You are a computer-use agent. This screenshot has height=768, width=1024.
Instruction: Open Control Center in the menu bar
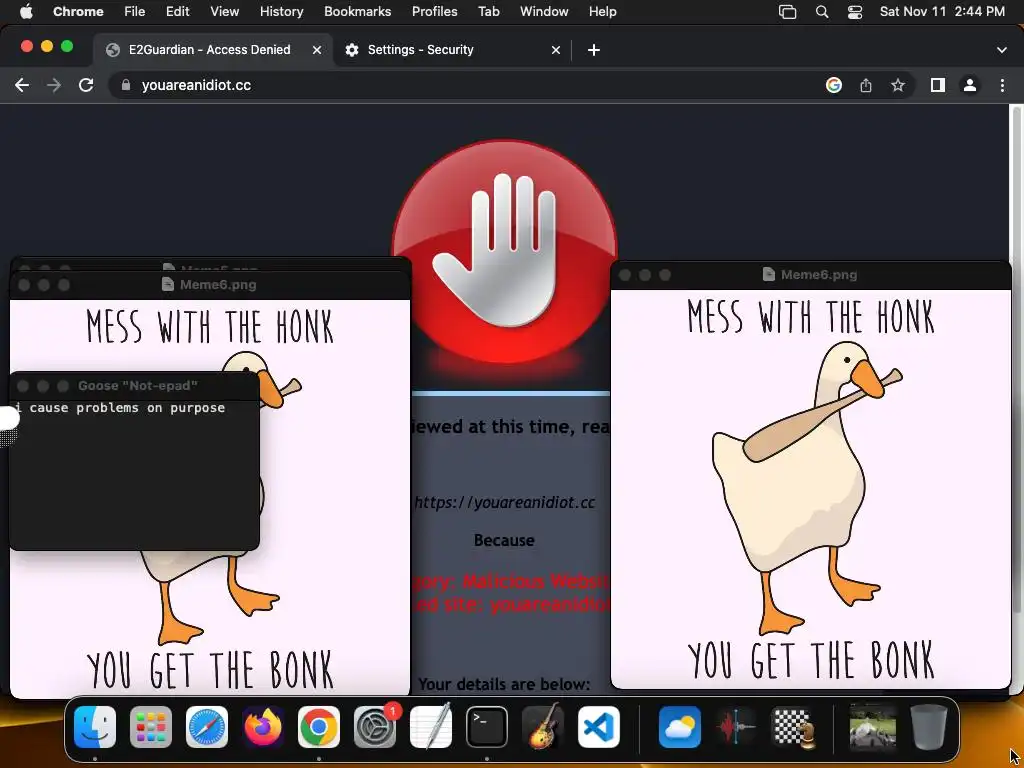coord(855,12)
